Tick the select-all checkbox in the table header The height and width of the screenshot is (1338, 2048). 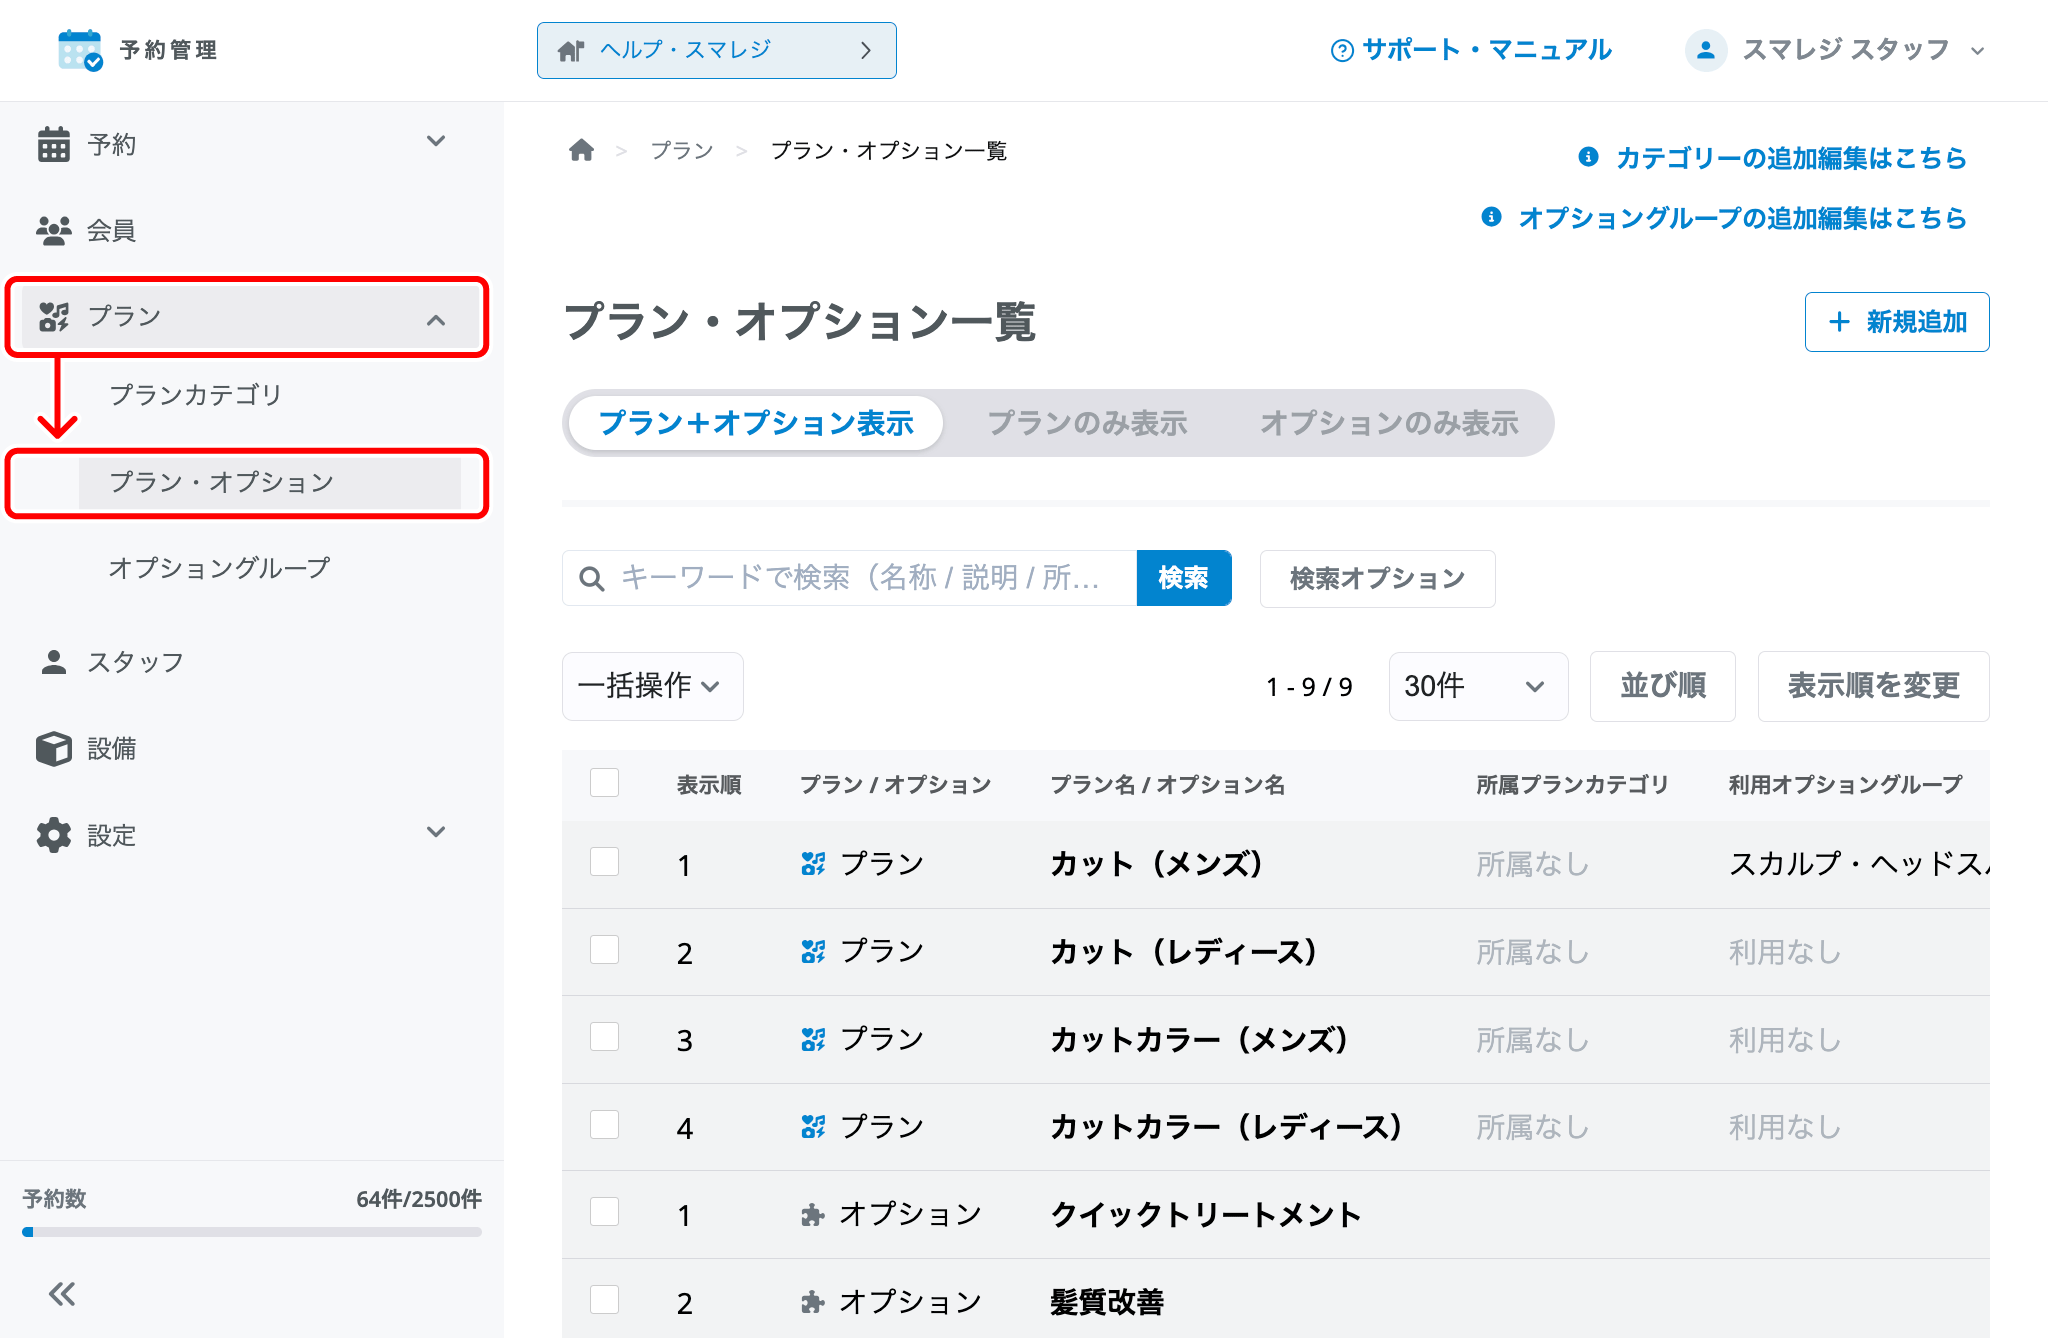click(x=604, y=782)
